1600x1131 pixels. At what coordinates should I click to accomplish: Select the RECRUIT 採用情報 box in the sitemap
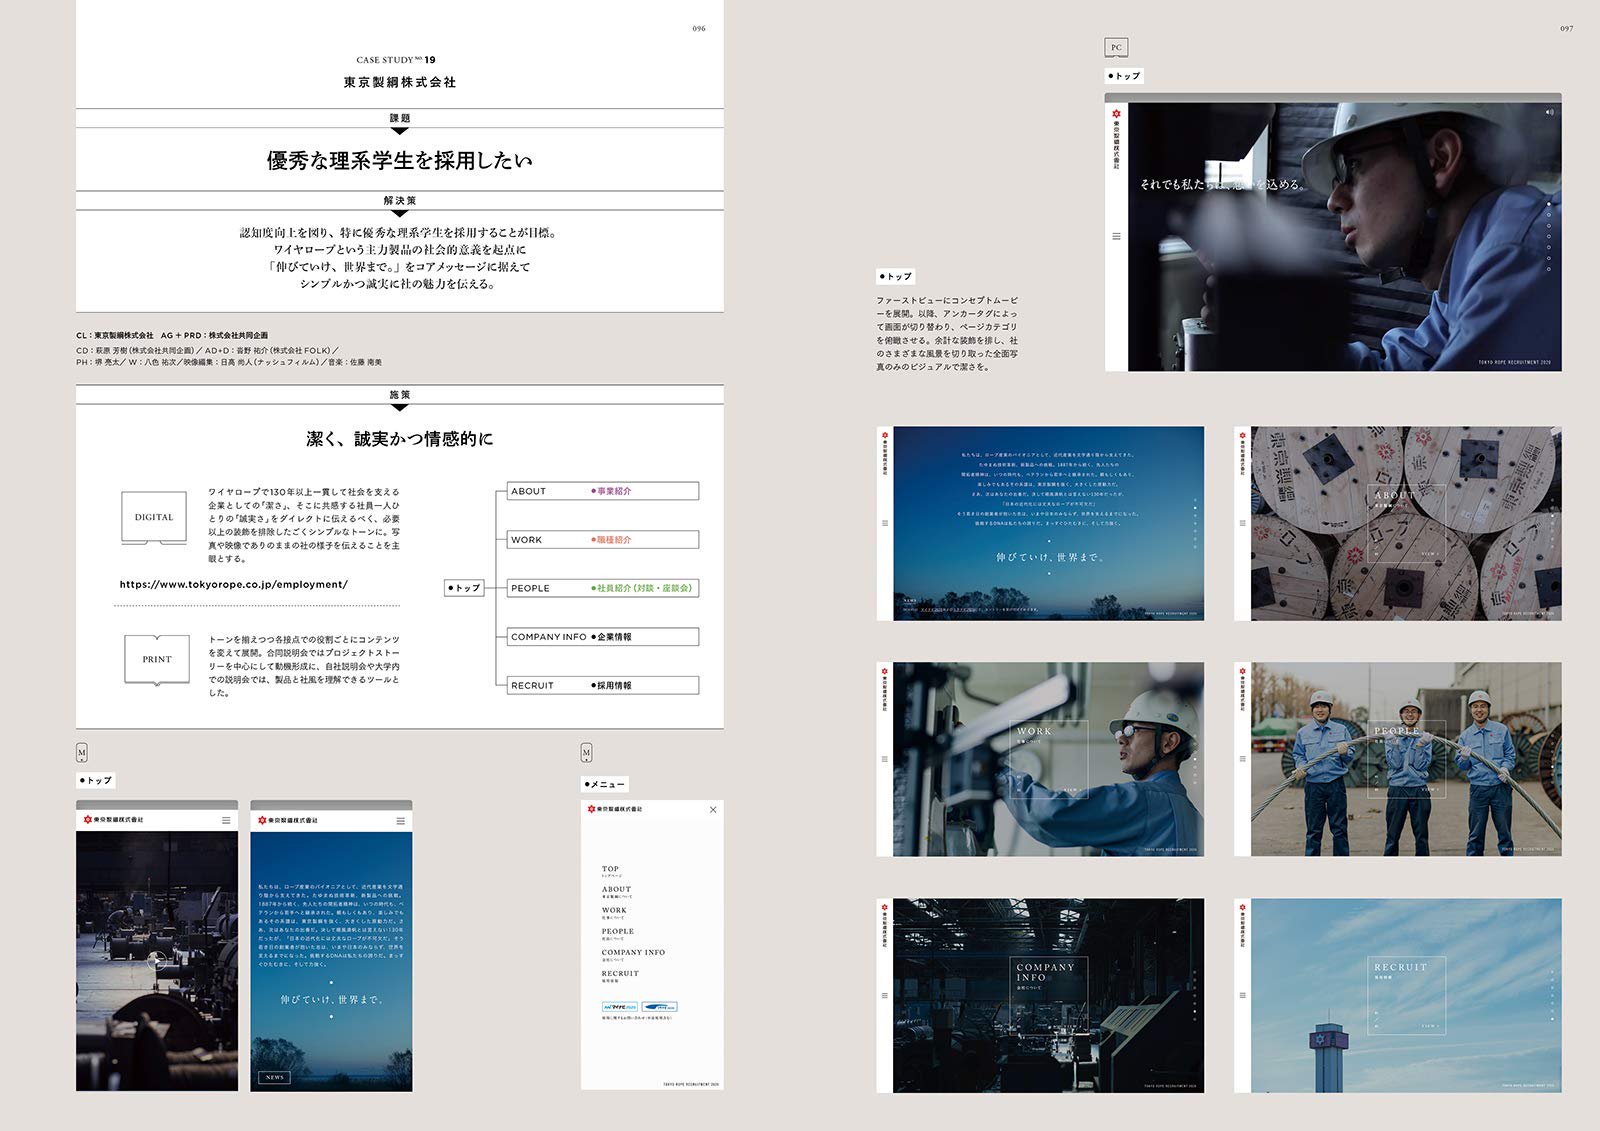[603, 686]
